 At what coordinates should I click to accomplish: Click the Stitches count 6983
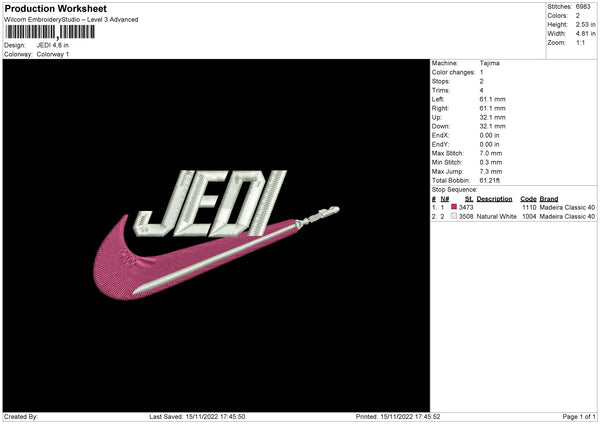(583, 7)
